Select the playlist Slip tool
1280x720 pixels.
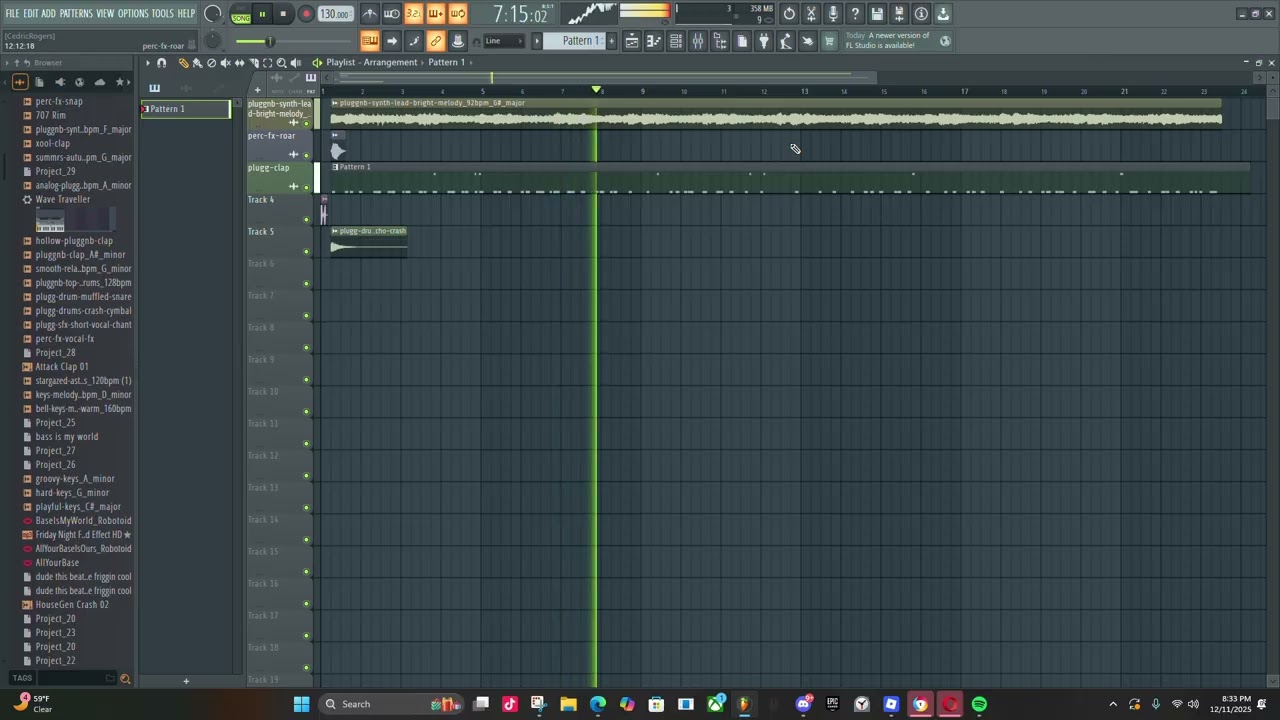pos(239,63)
